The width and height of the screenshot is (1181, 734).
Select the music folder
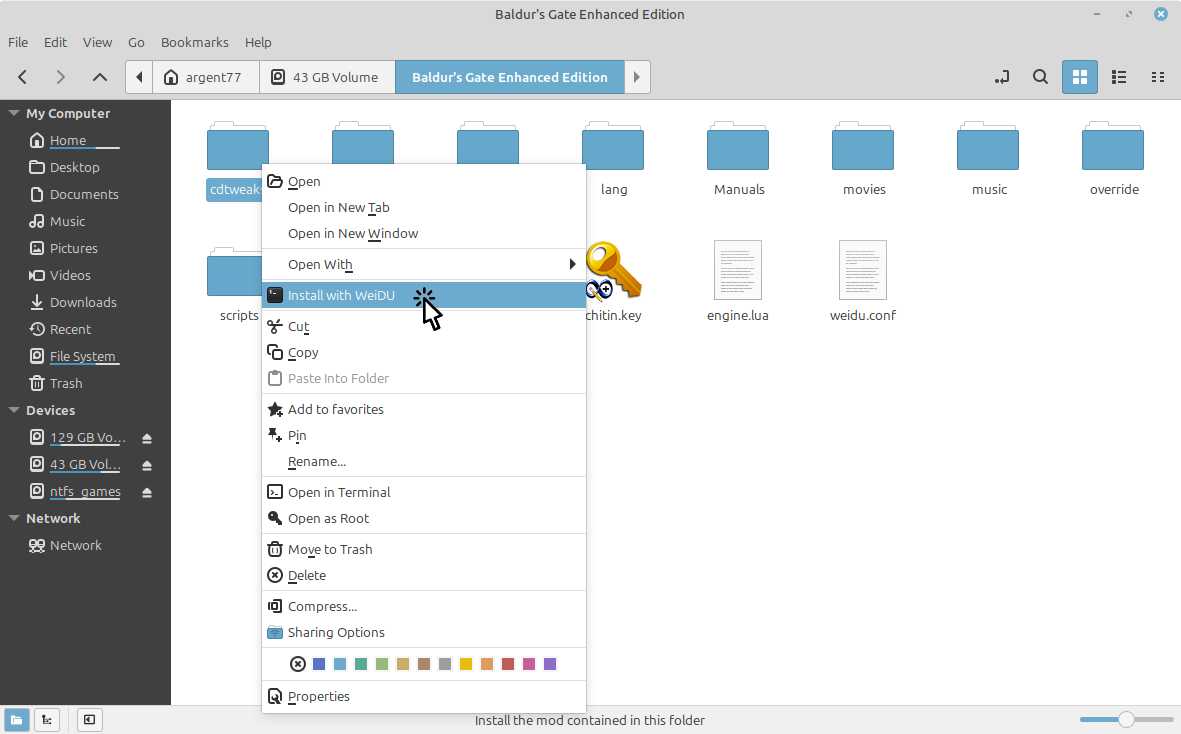click(x=988, y=158)
